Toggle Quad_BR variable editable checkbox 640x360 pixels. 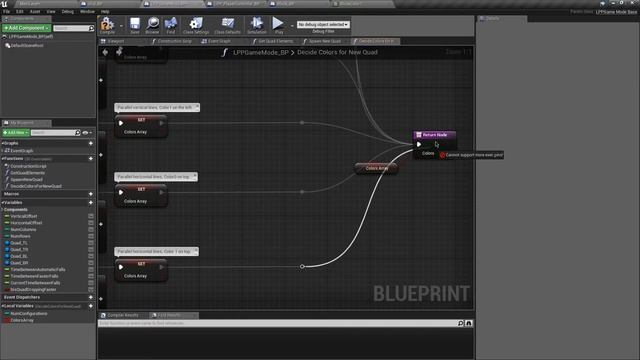point(91,263)
